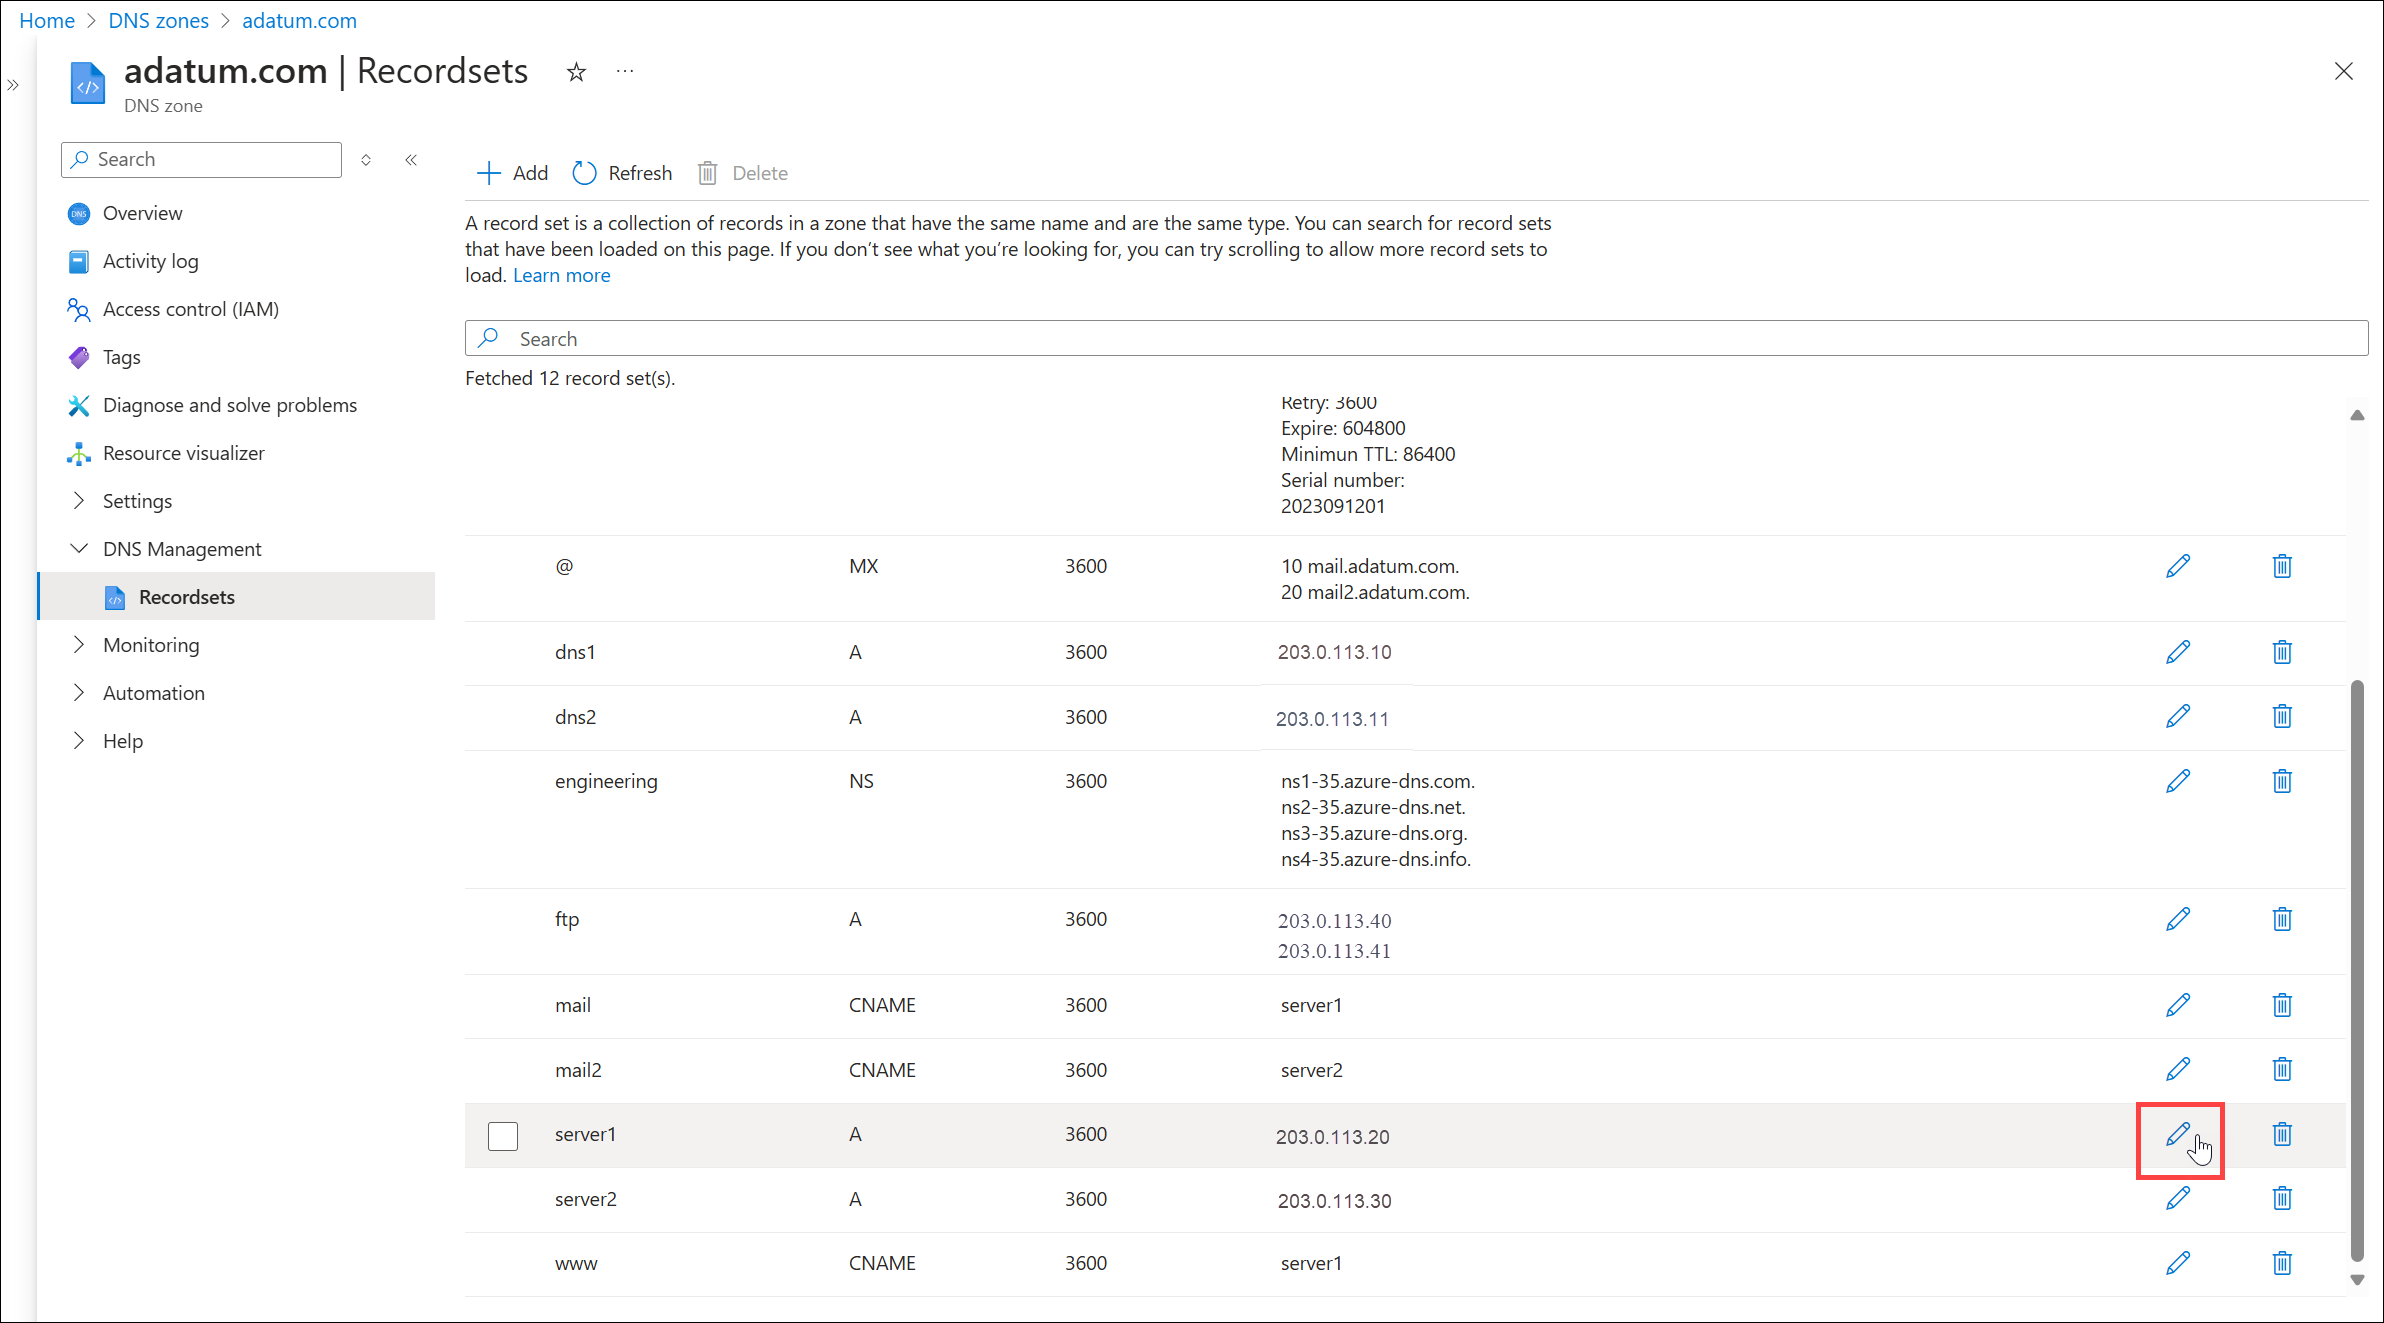2384x1323 pixels.
Task: Collapse the left menu with double chevron
Action: [411, 160]
